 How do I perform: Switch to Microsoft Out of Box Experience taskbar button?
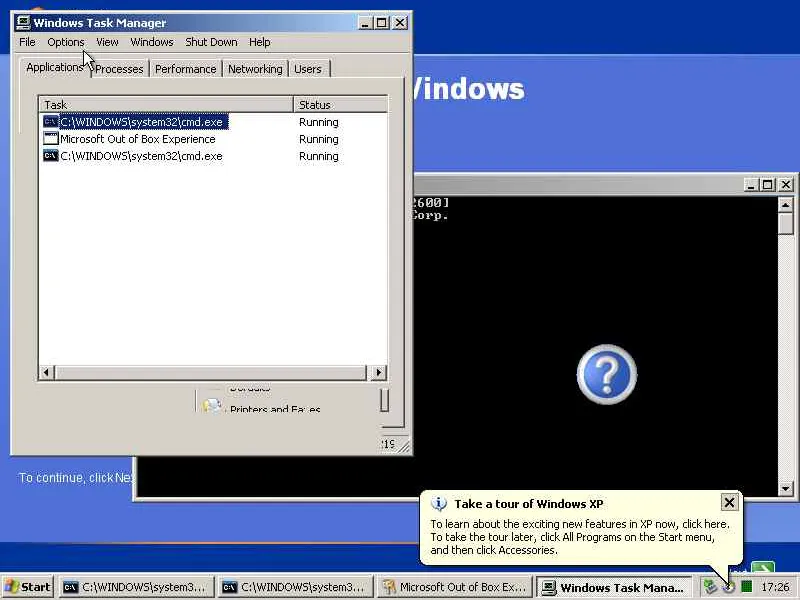coord(454,587)
